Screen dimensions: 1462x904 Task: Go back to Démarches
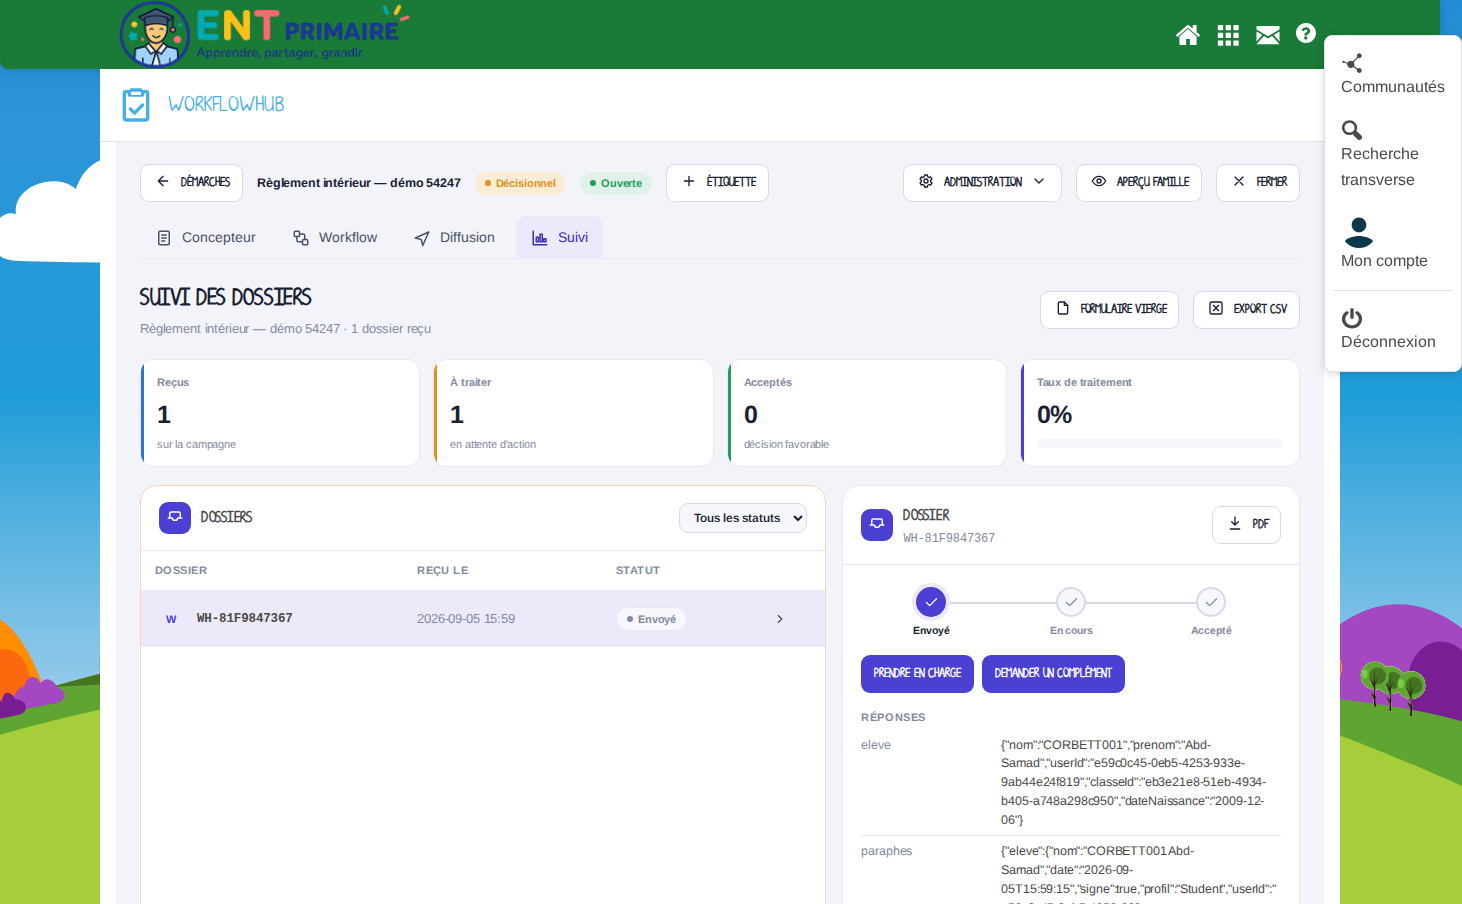click(192, 182)
